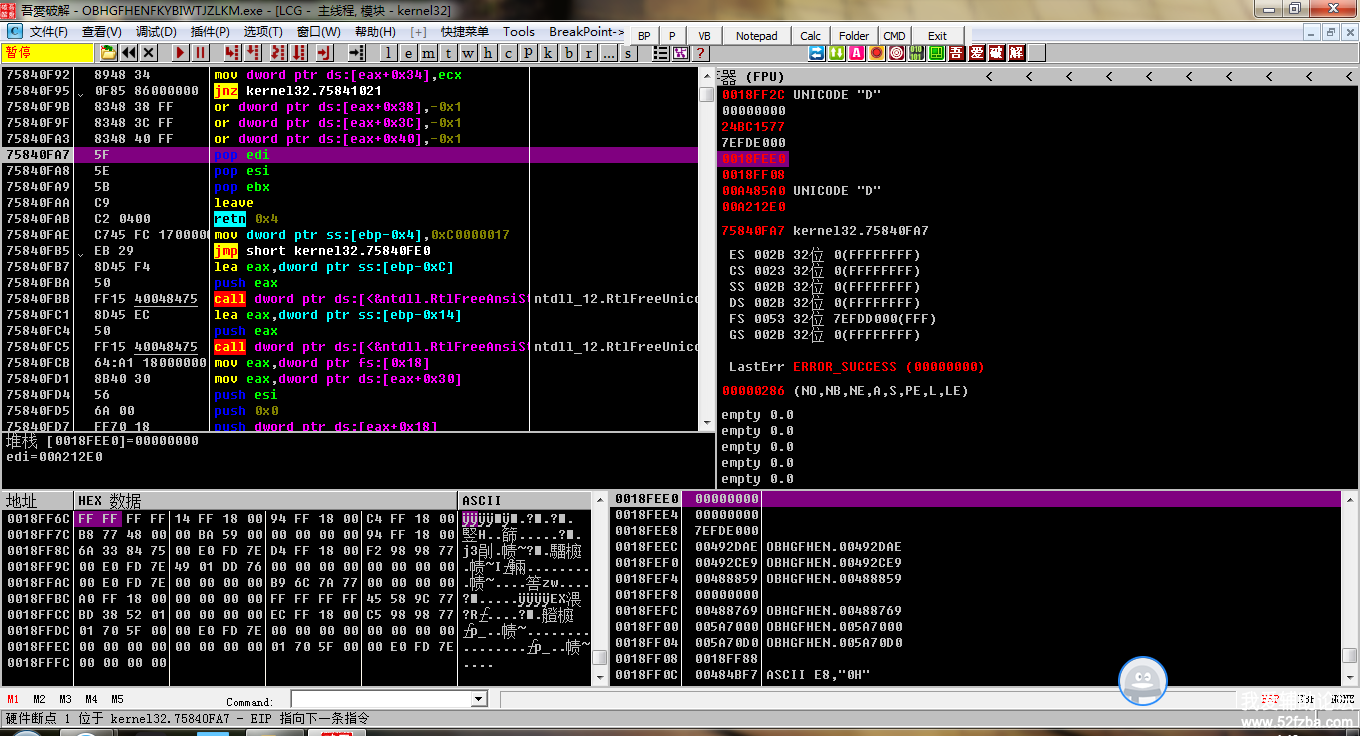Show the CPU window with the 'c' button
This screenshot has height=736, width=1360.
[x=508, y=52]
